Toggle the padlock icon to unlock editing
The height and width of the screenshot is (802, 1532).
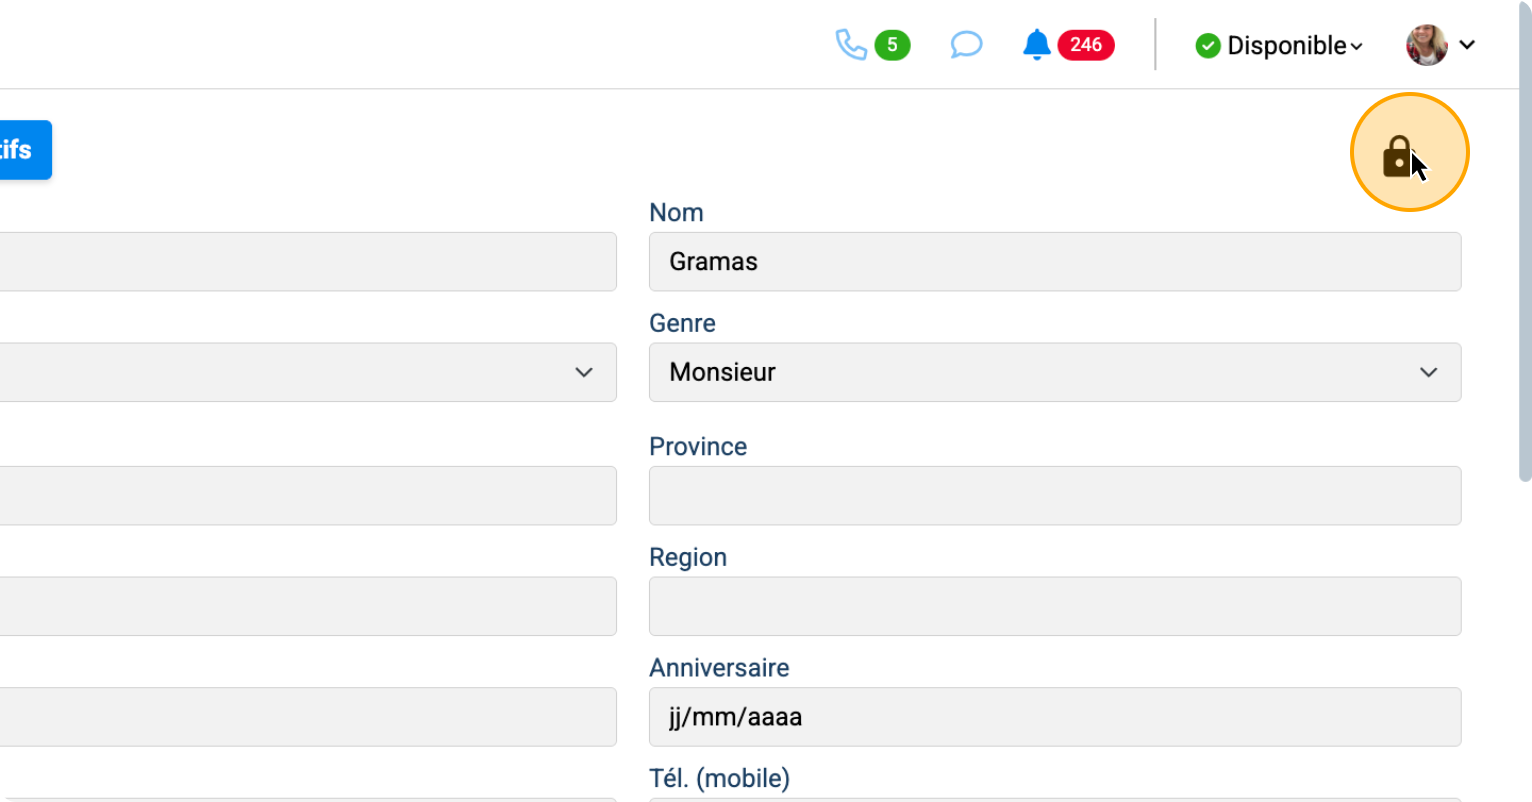tap(1398, 156)
